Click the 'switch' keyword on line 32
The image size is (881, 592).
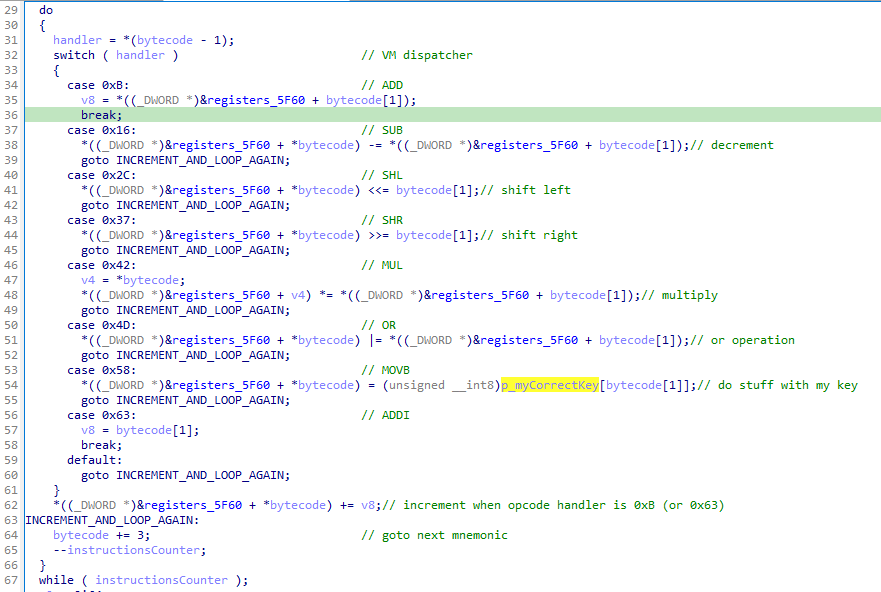[74, 55]
